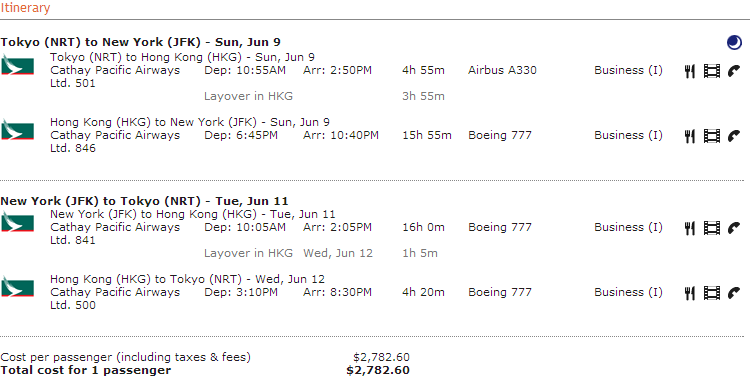Viewport: 752px width, 377px height.
Task: Click phone icon for flight 846
Action: pos(734,136)
